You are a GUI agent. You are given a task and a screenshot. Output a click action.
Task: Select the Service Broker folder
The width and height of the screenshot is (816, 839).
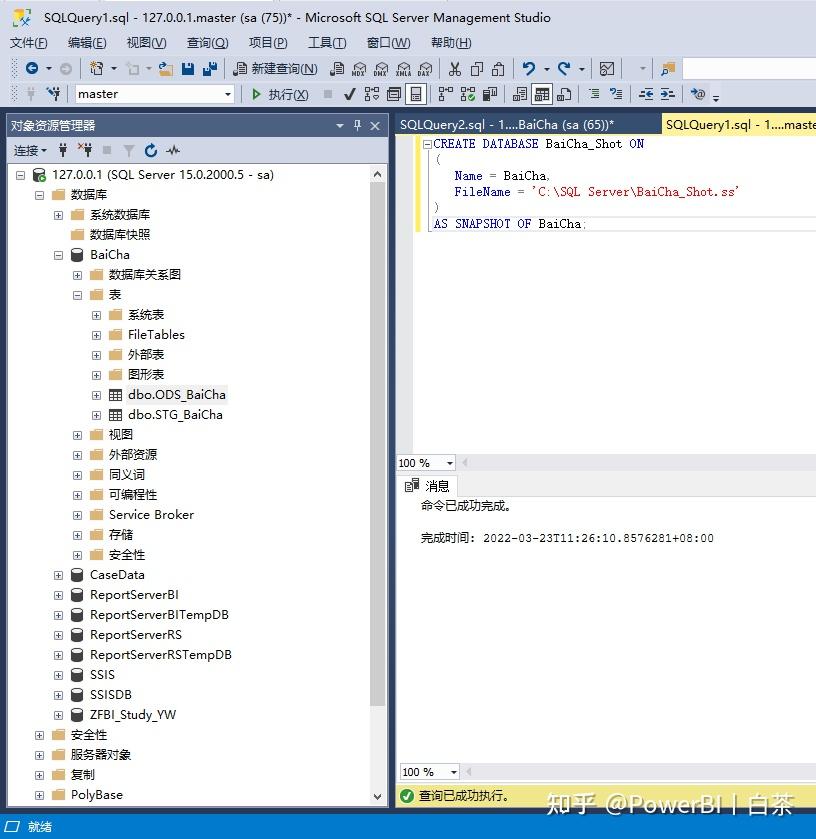(x=151, y=515)
